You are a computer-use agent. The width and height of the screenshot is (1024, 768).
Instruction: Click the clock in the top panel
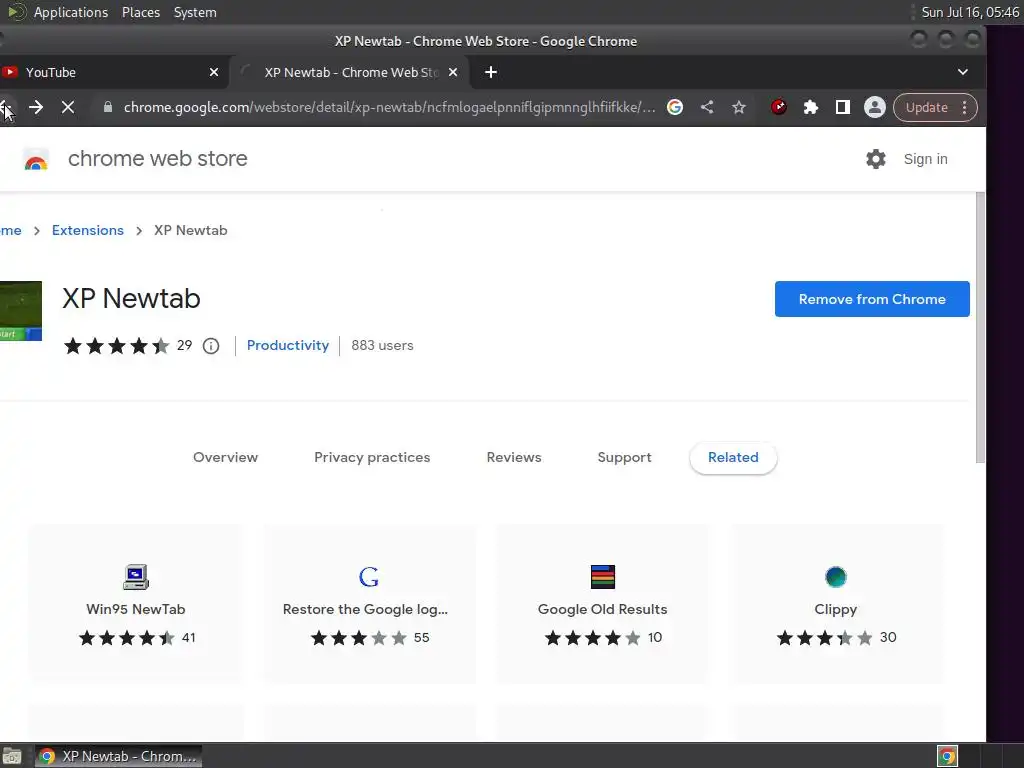(970, 12)
